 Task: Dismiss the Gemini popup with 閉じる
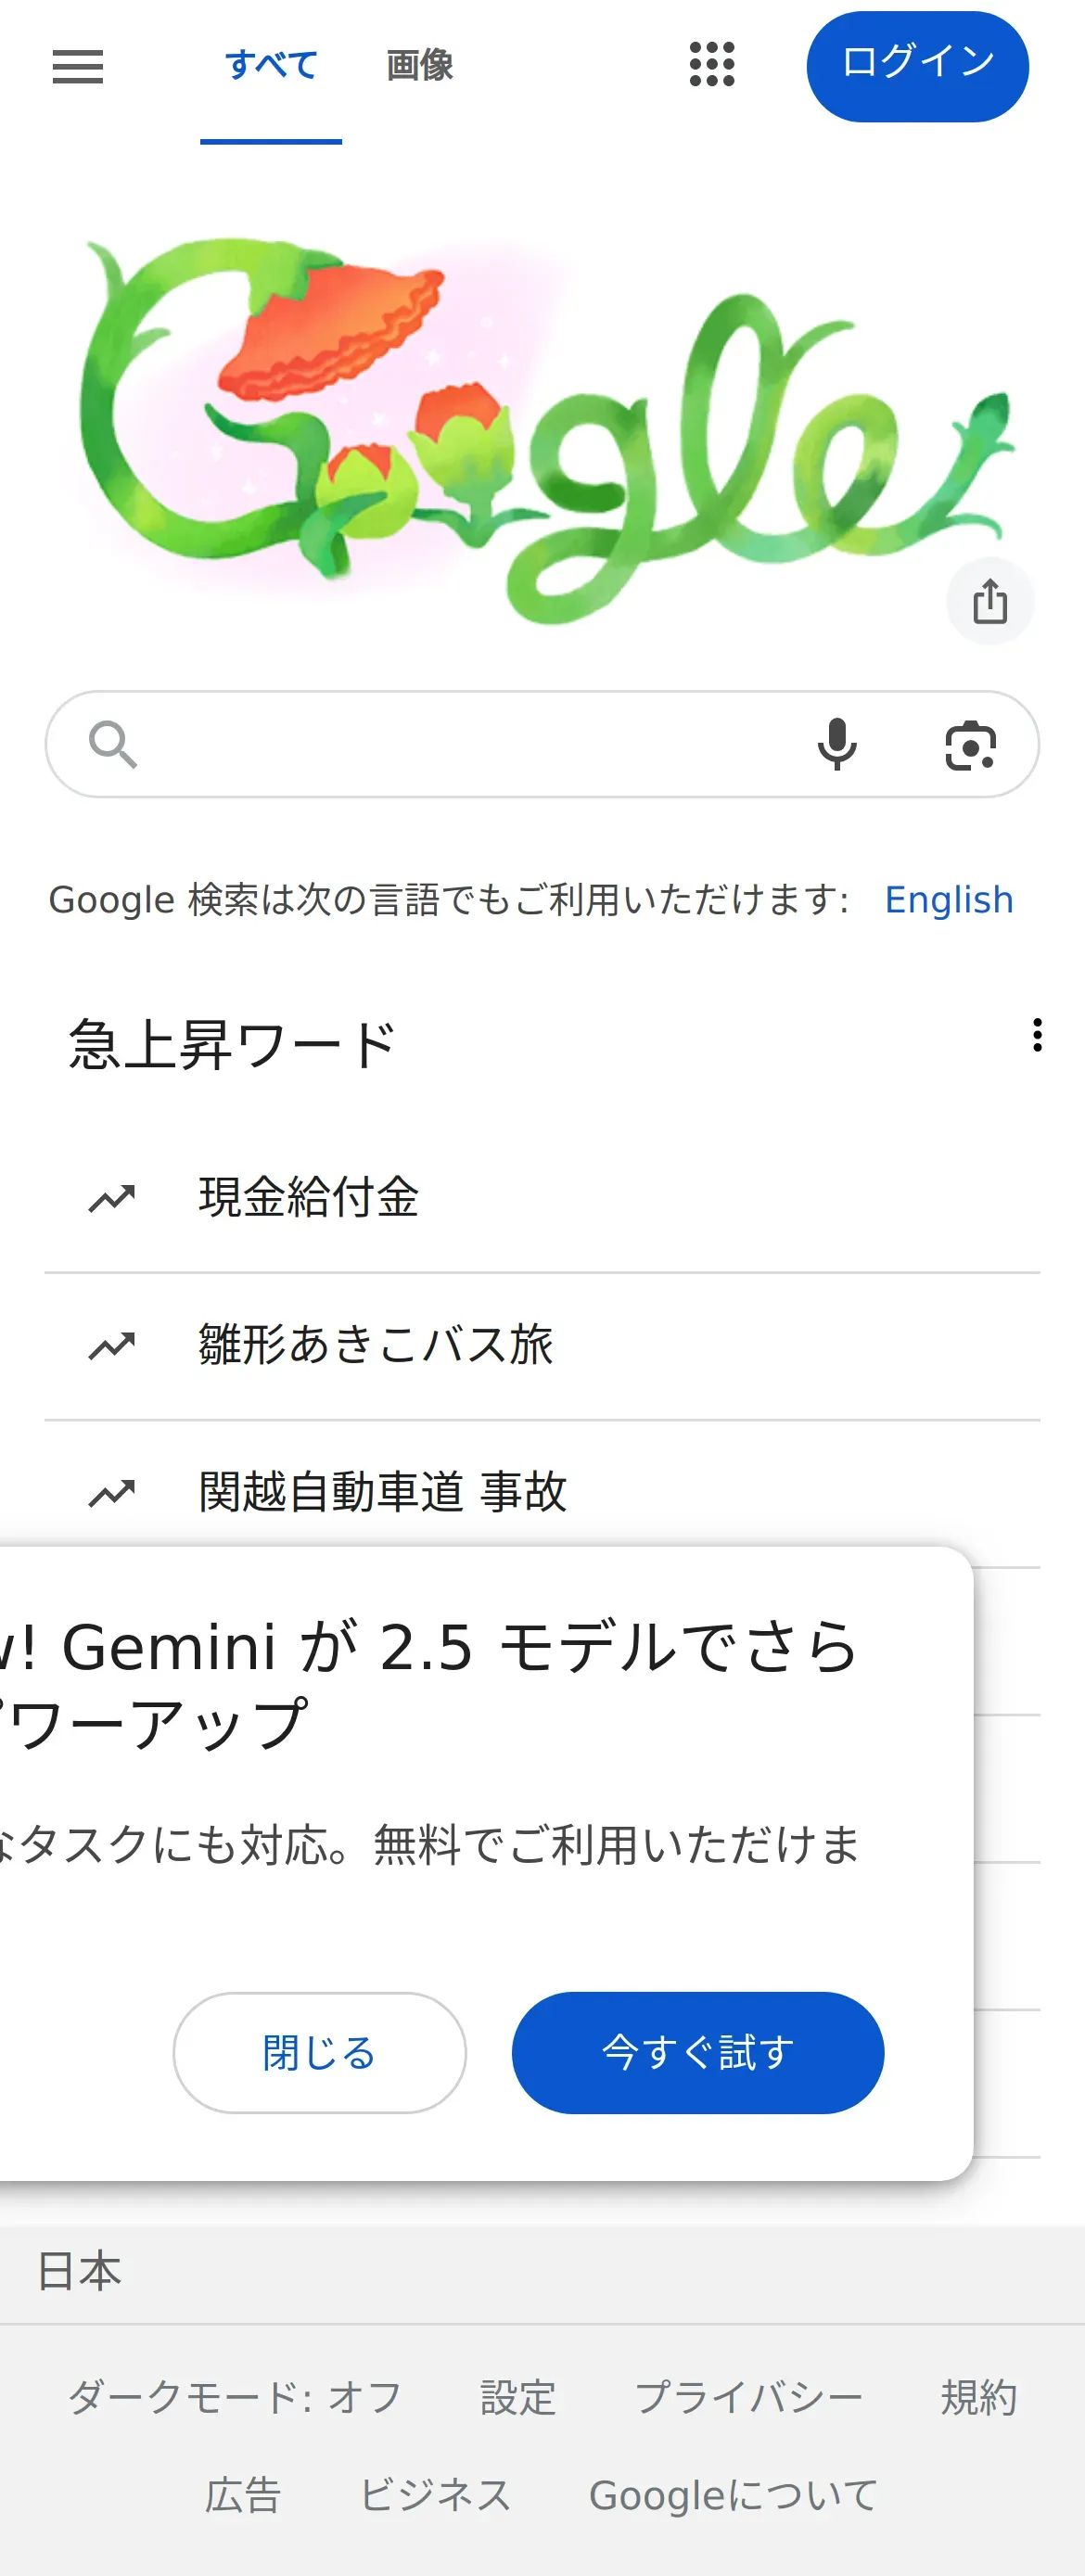click(319, 2053)
